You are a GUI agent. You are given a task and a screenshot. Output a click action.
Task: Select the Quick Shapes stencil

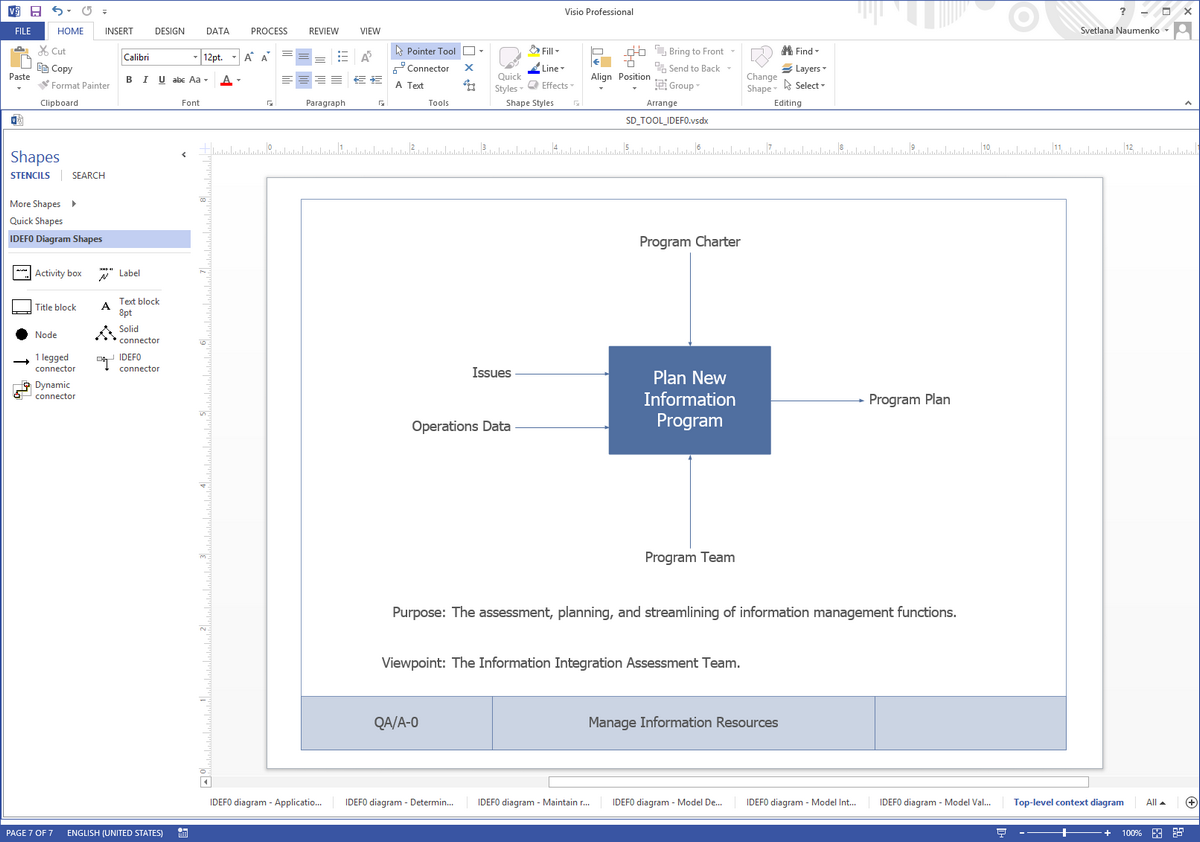[36, 221]
